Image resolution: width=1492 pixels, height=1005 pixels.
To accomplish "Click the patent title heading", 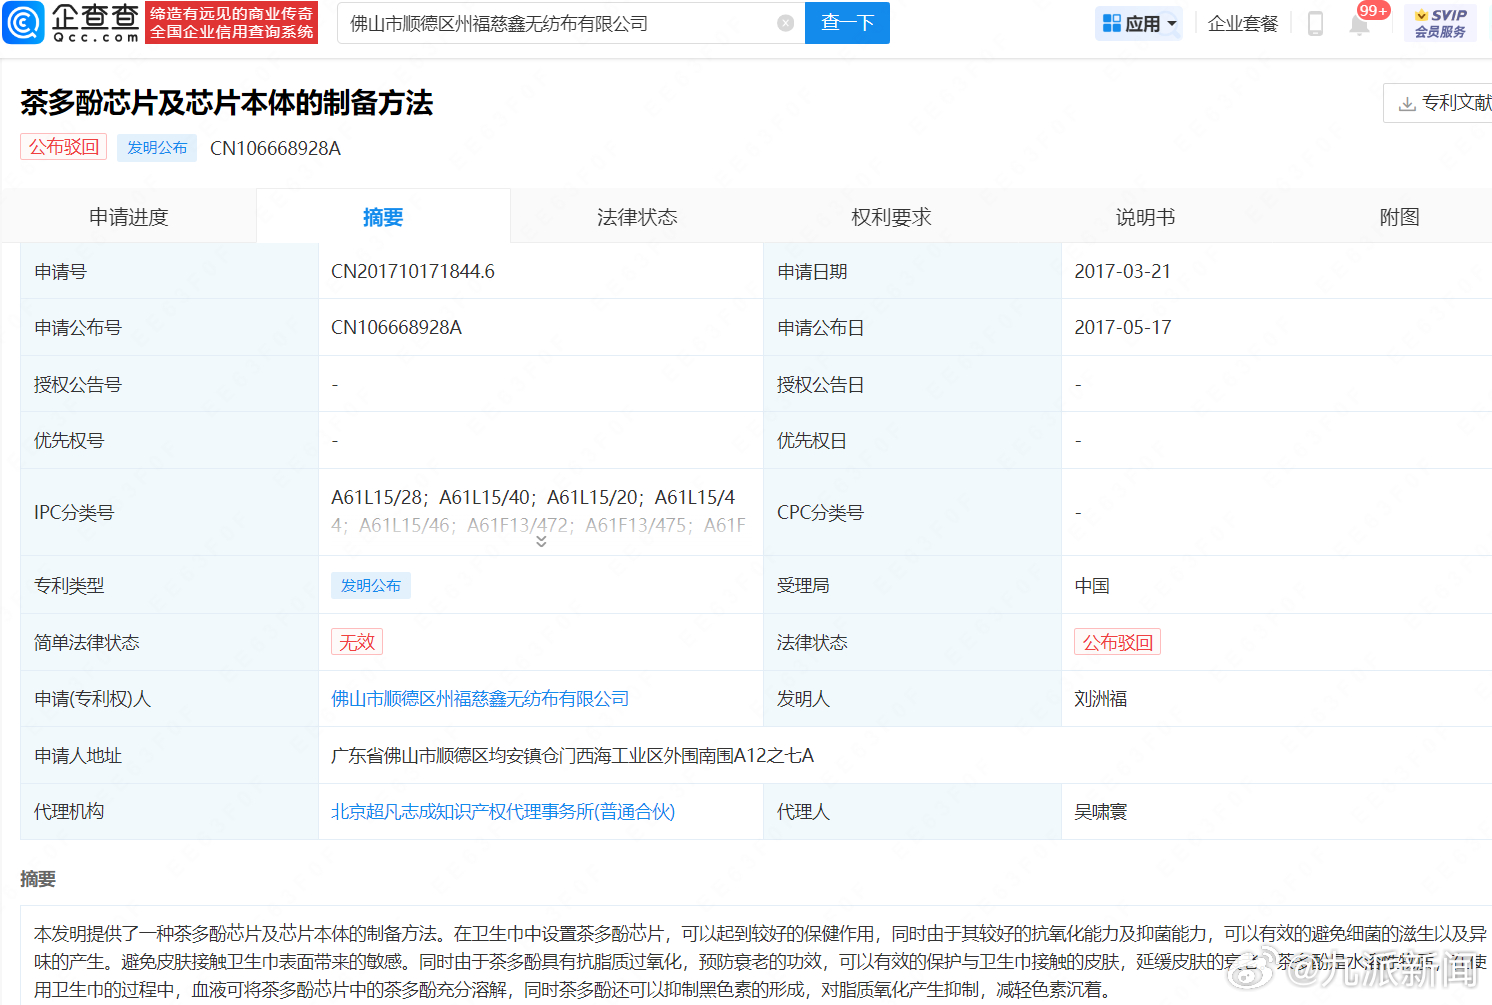I will pyautogui.click(x=227, y=103).
